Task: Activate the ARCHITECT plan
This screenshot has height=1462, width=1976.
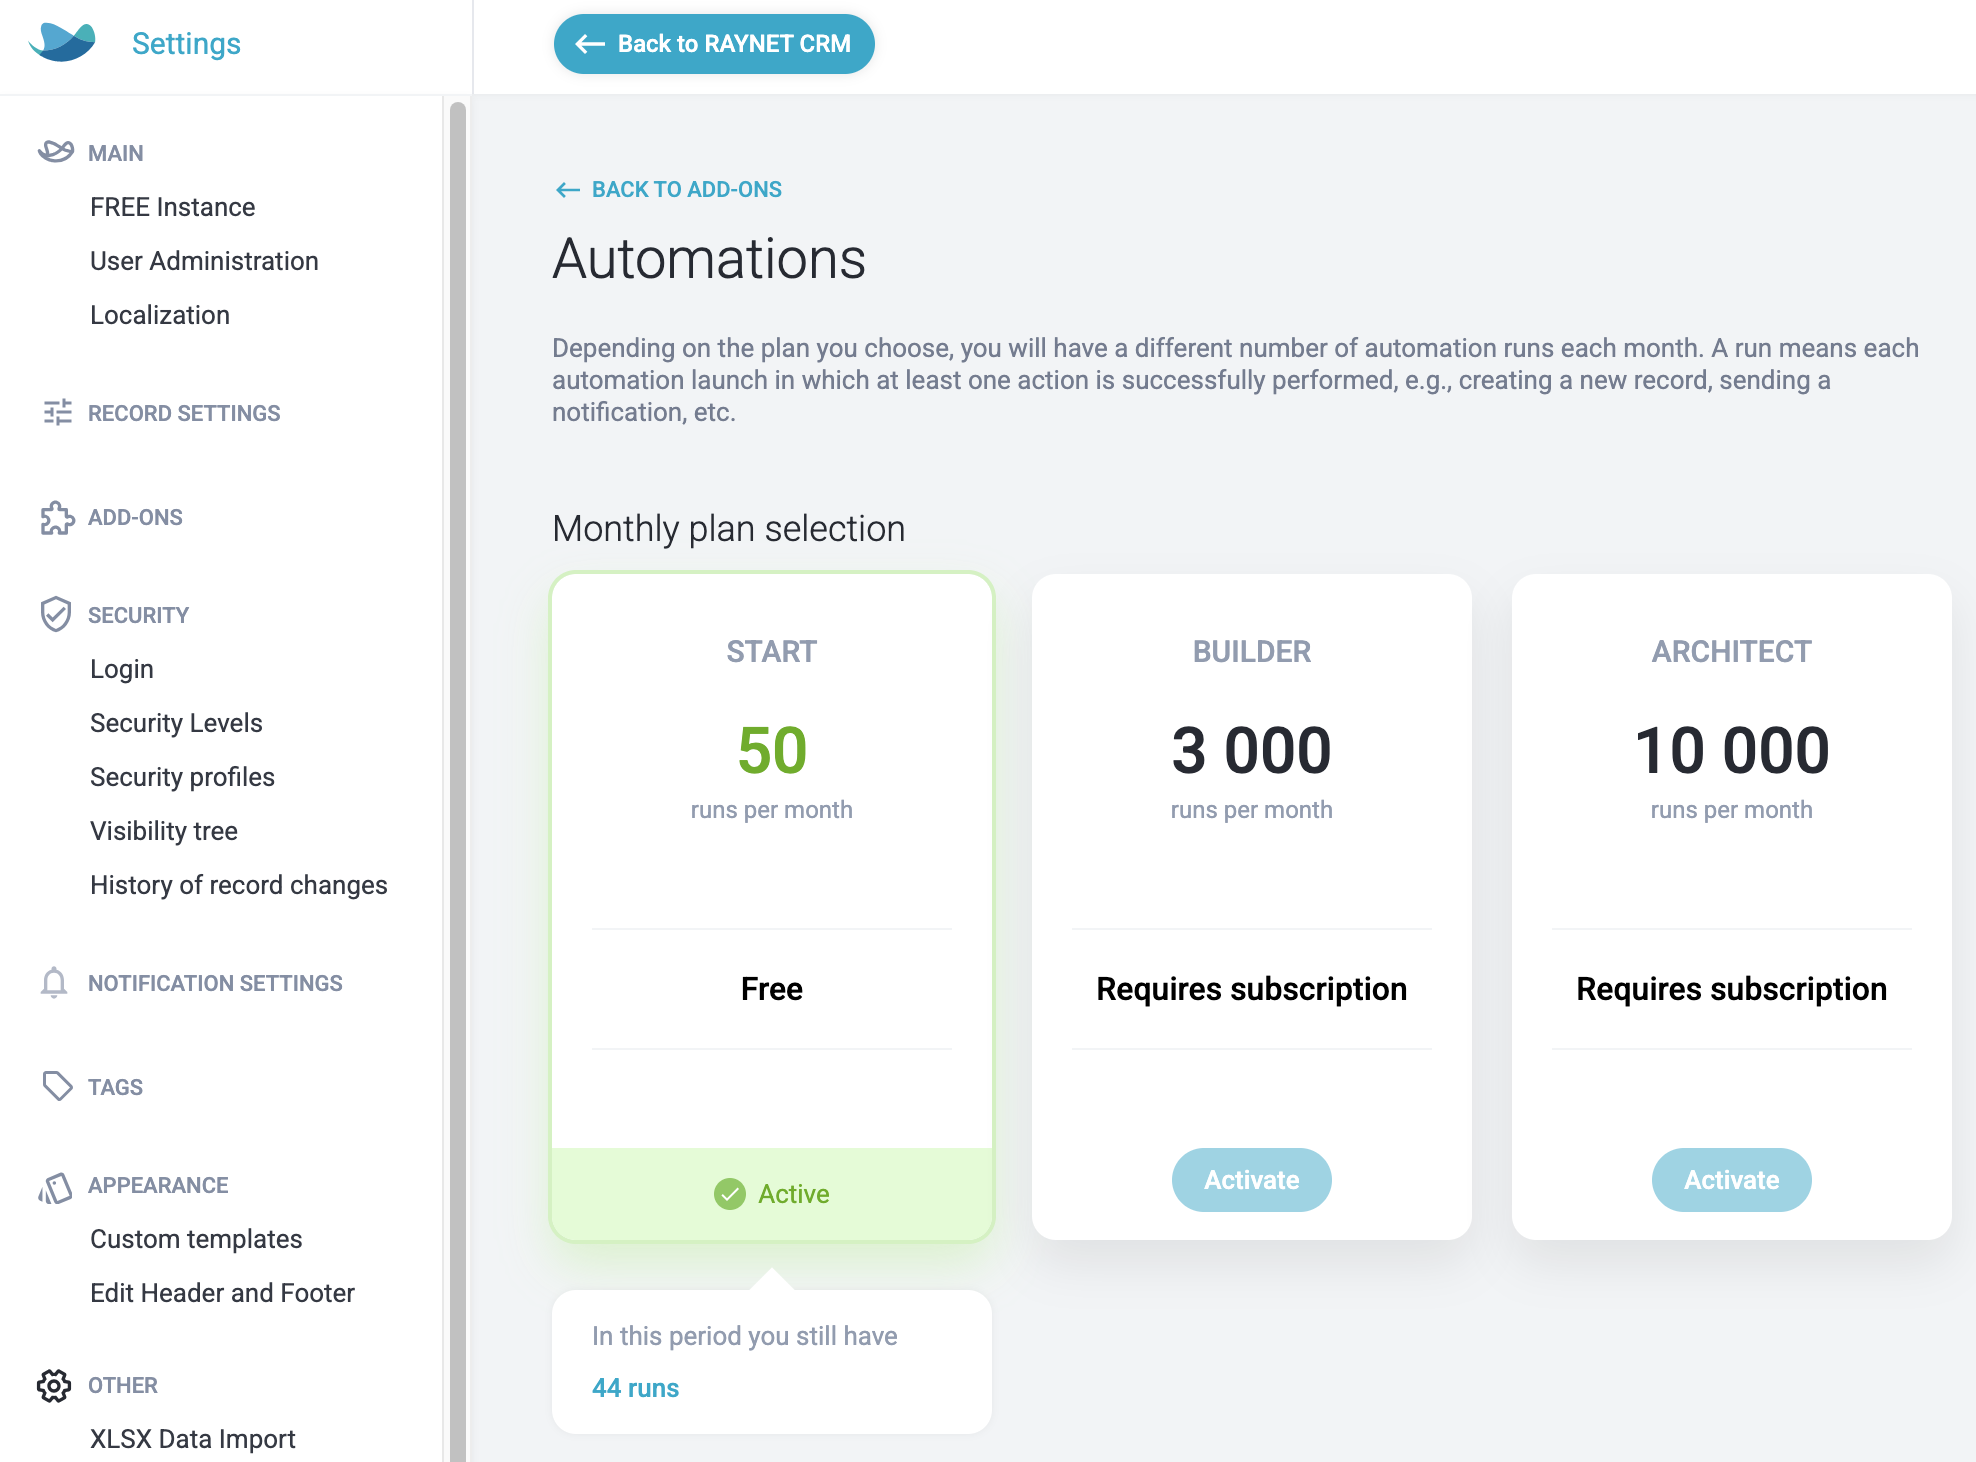Action: pos(1731,1180)
